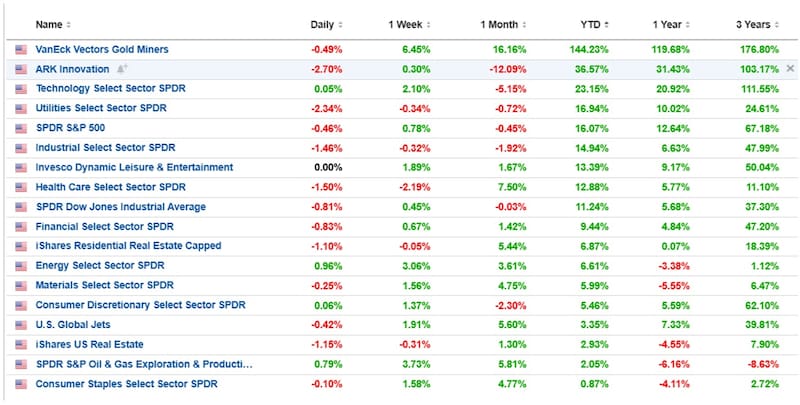The width and height of the screenshot is (800, 405).
Task: Open Invesco Dynamic Leisure & Entertainment link
Action: pos(134,167)
